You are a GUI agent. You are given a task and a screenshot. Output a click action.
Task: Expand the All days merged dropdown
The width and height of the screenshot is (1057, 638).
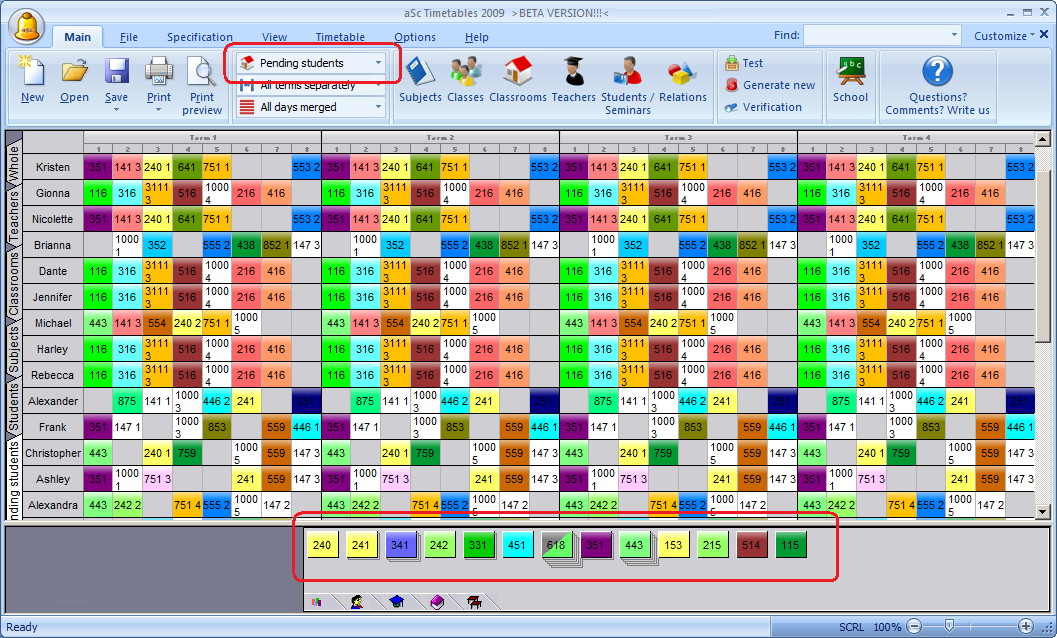[x=378, y=107]
